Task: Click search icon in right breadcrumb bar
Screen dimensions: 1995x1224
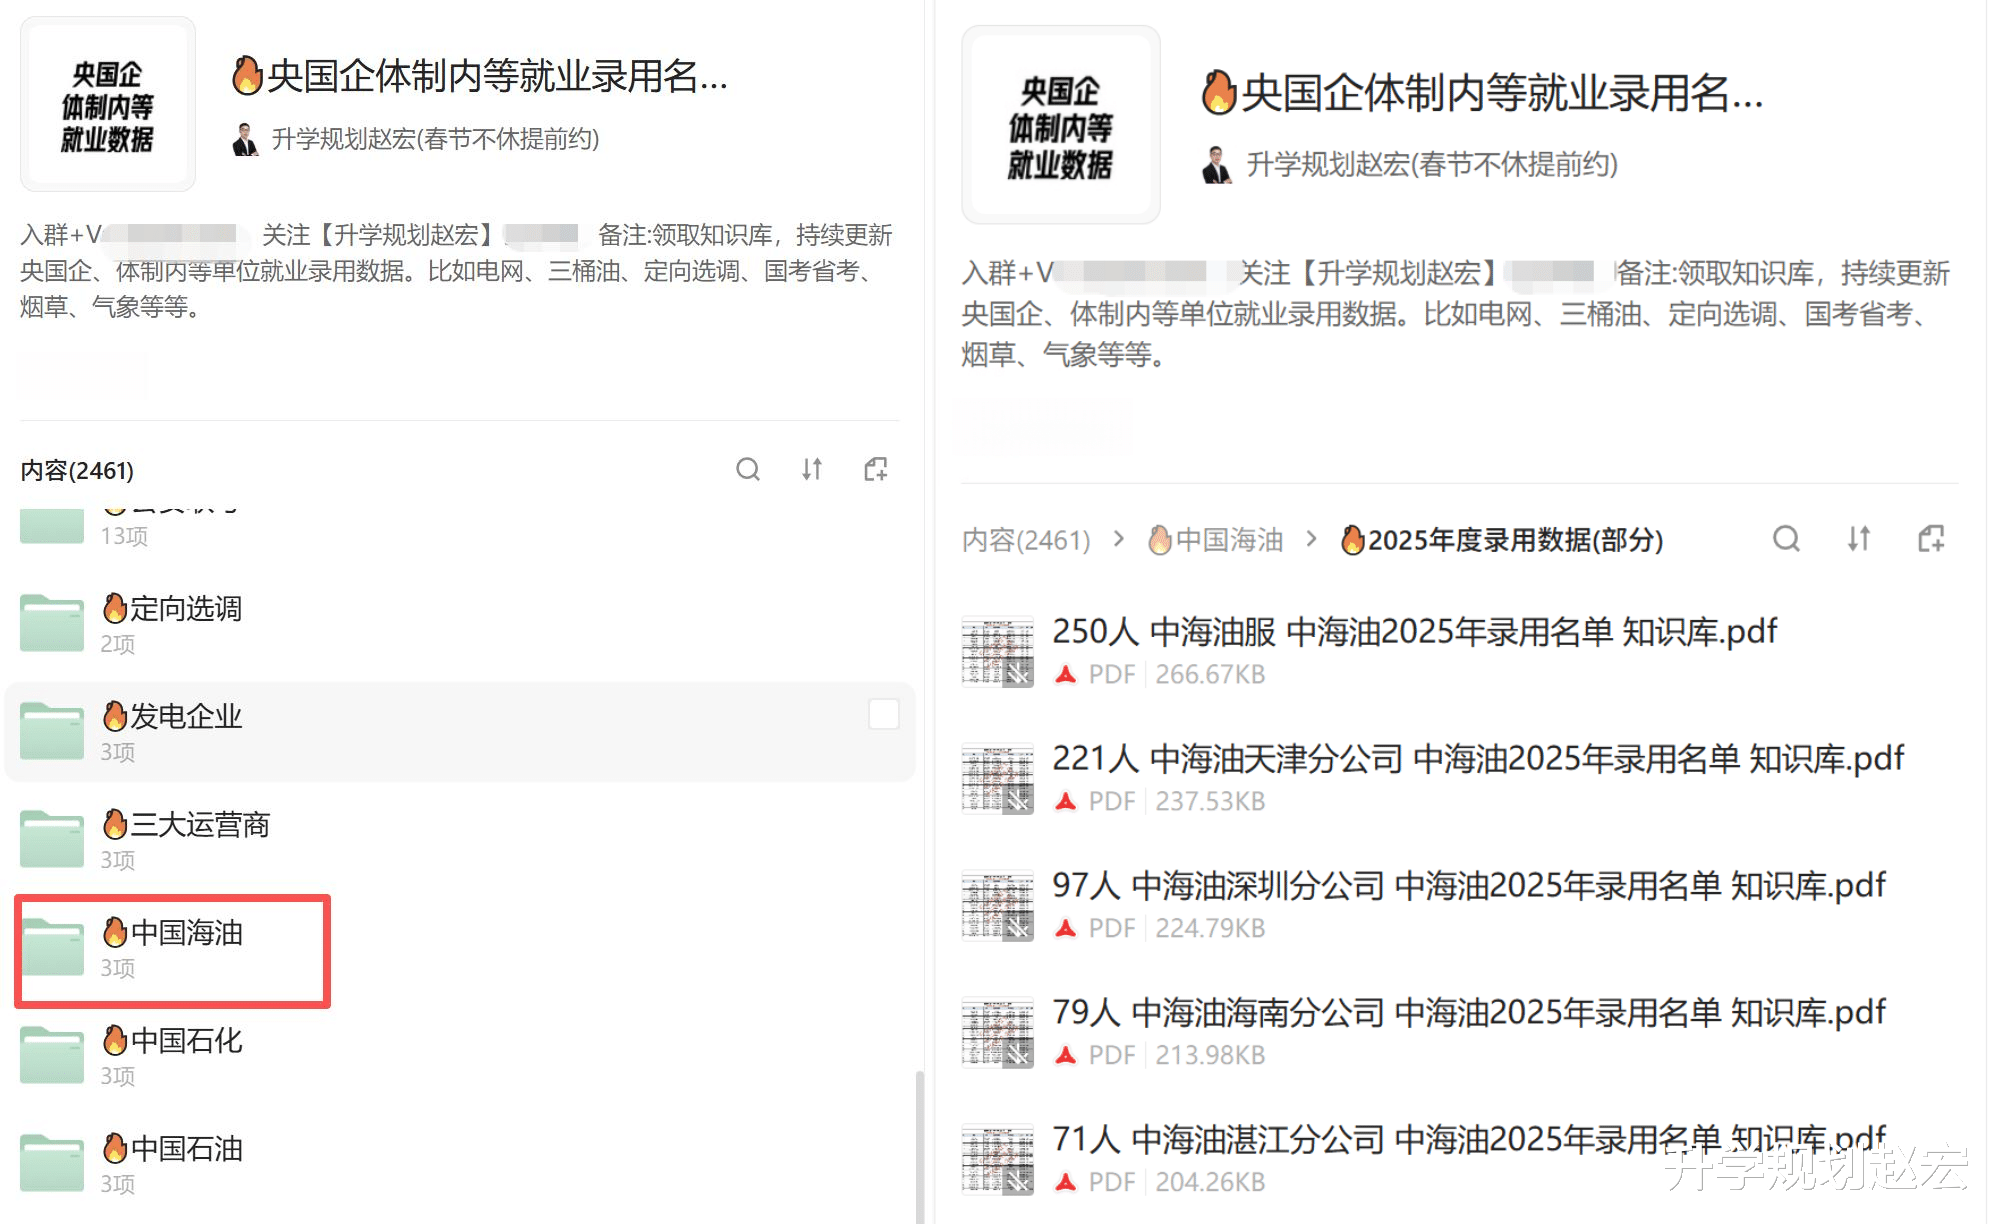Action: coord(1786,539)
